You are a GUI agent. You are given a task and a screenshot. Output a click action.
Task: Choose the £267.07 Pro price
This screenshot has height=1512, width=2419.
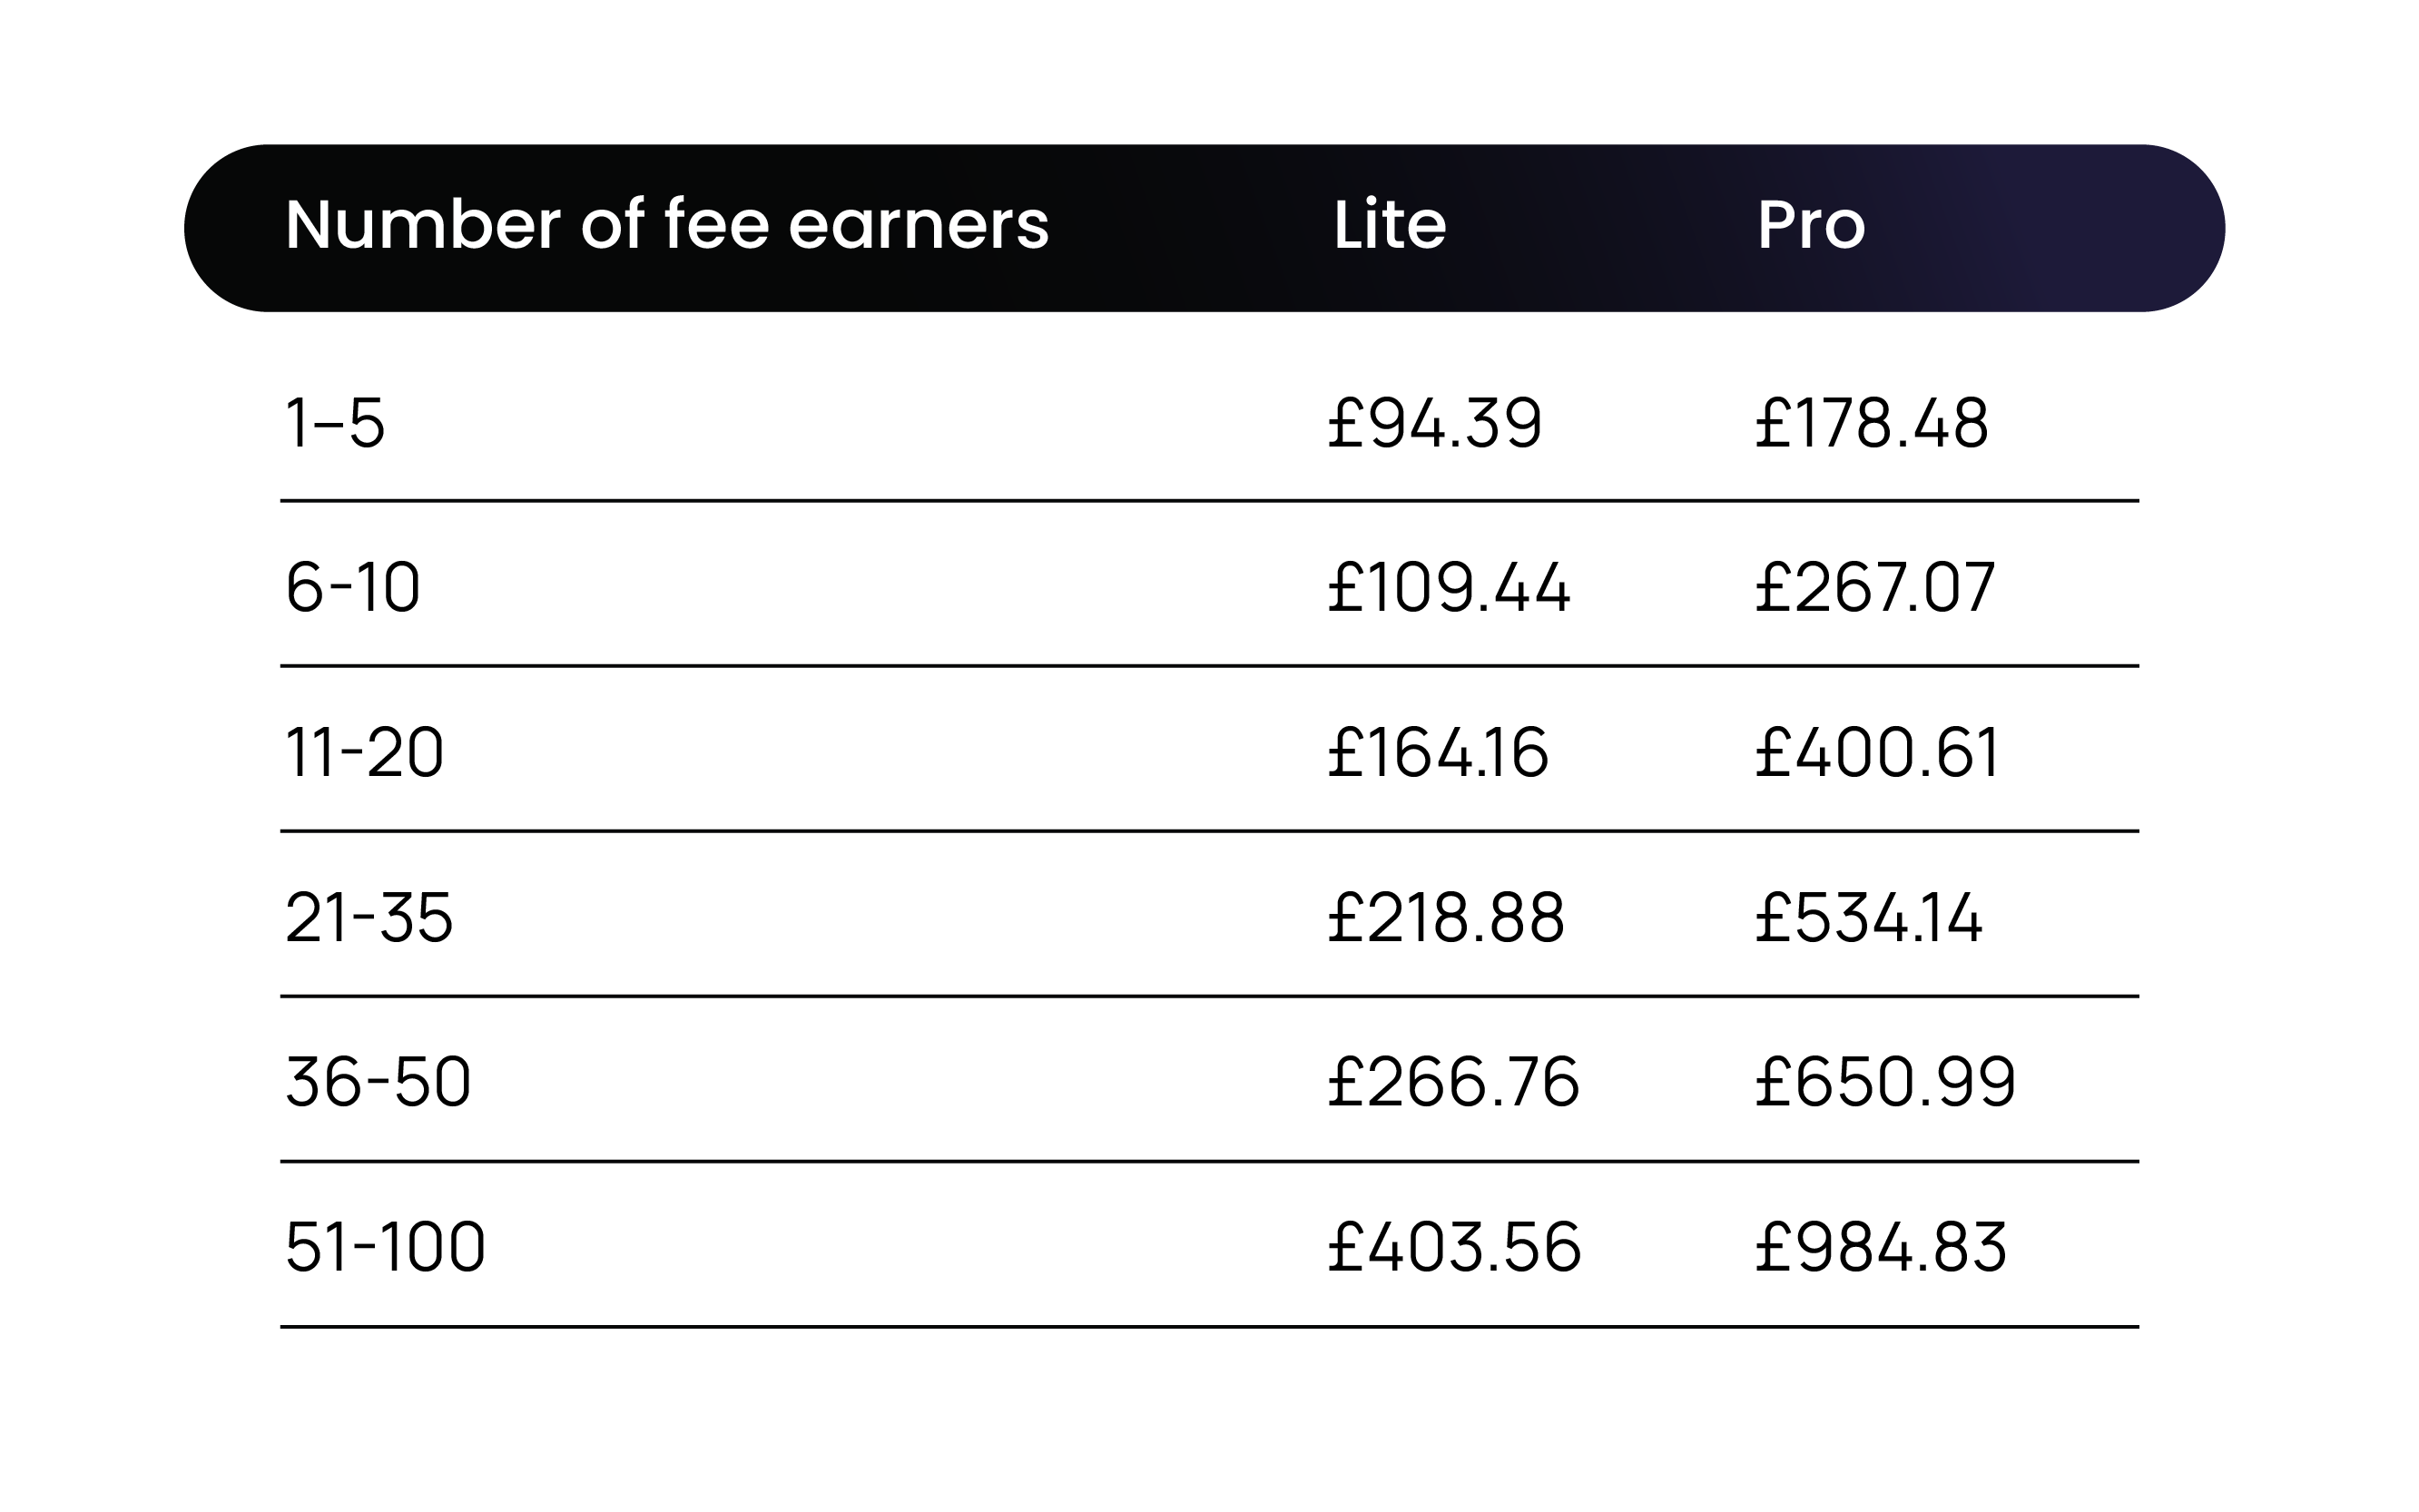coord(1875,587)
